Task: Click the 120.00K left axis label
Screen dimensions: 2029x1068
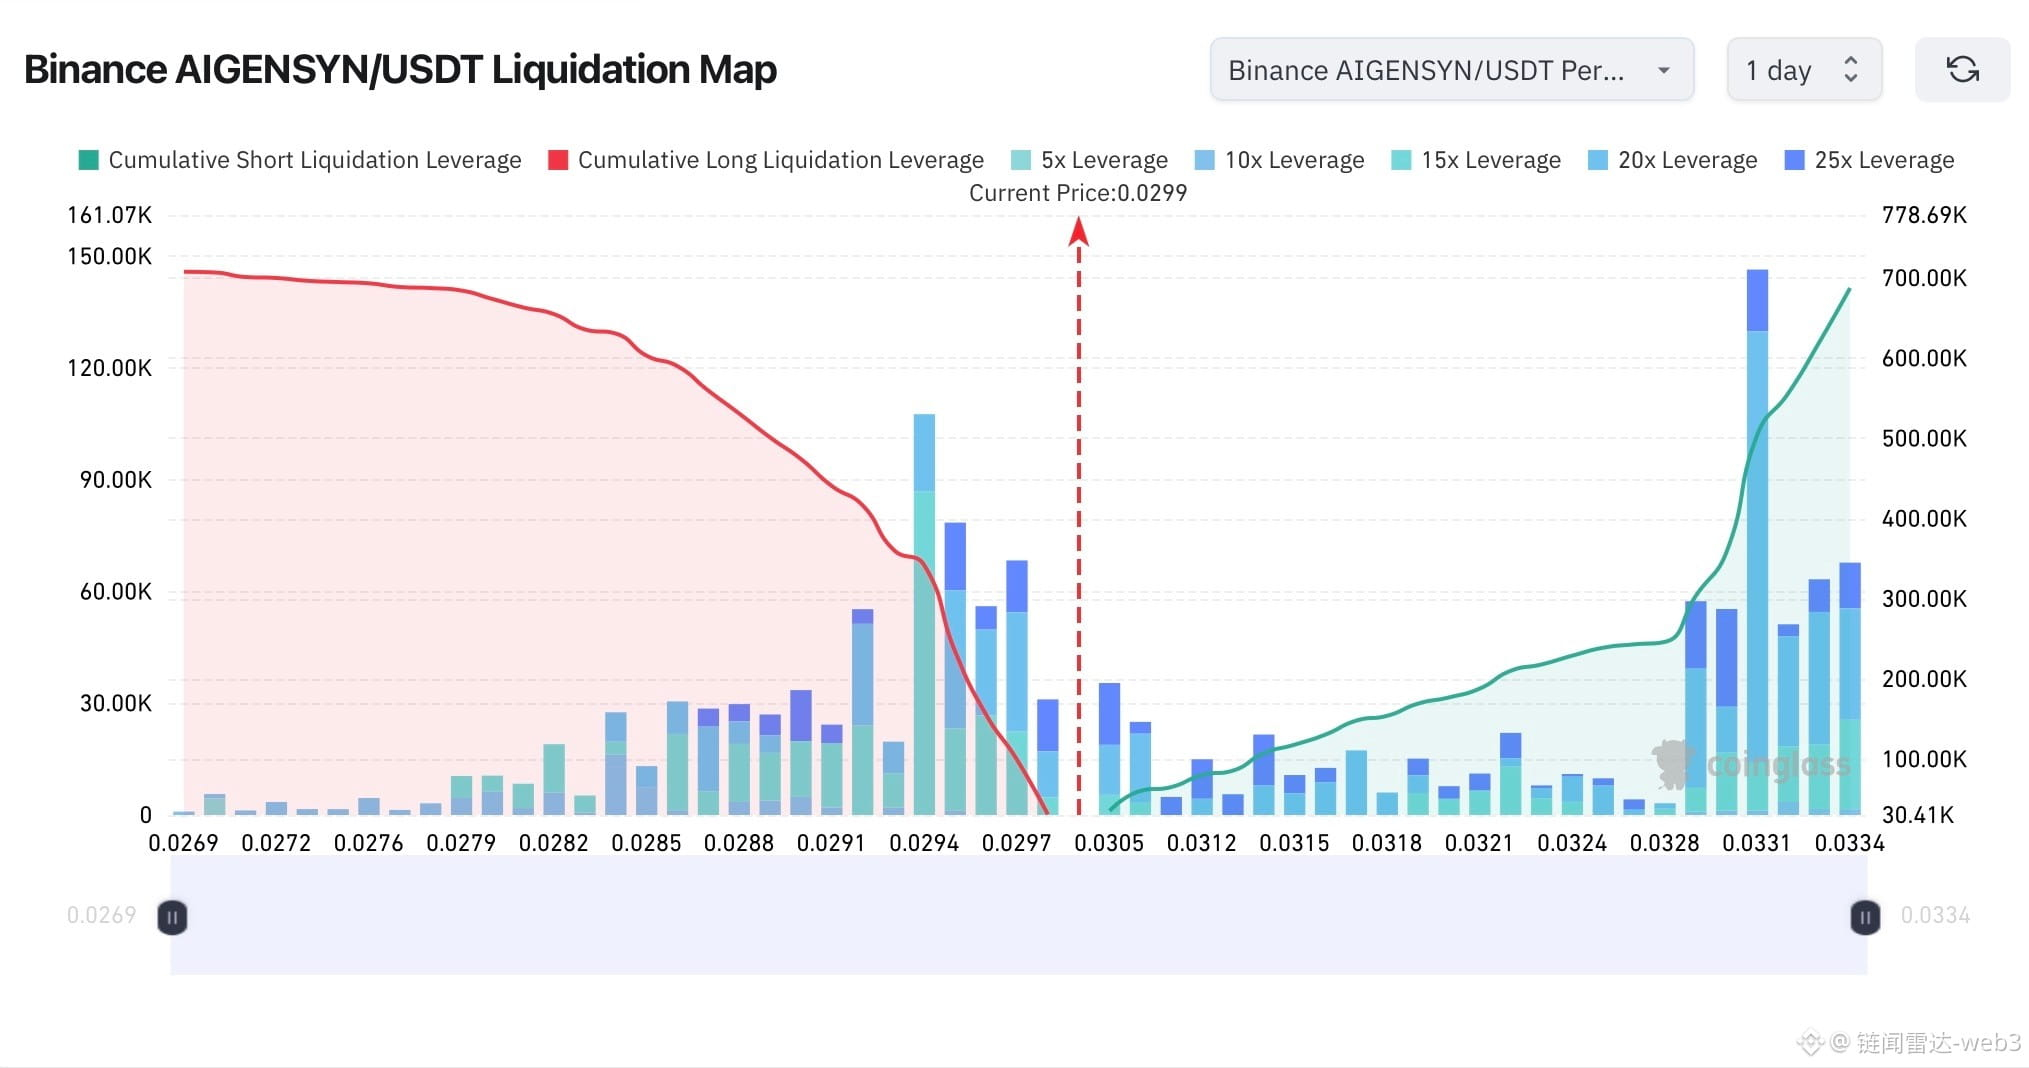Action: click(x=110, y=368)
